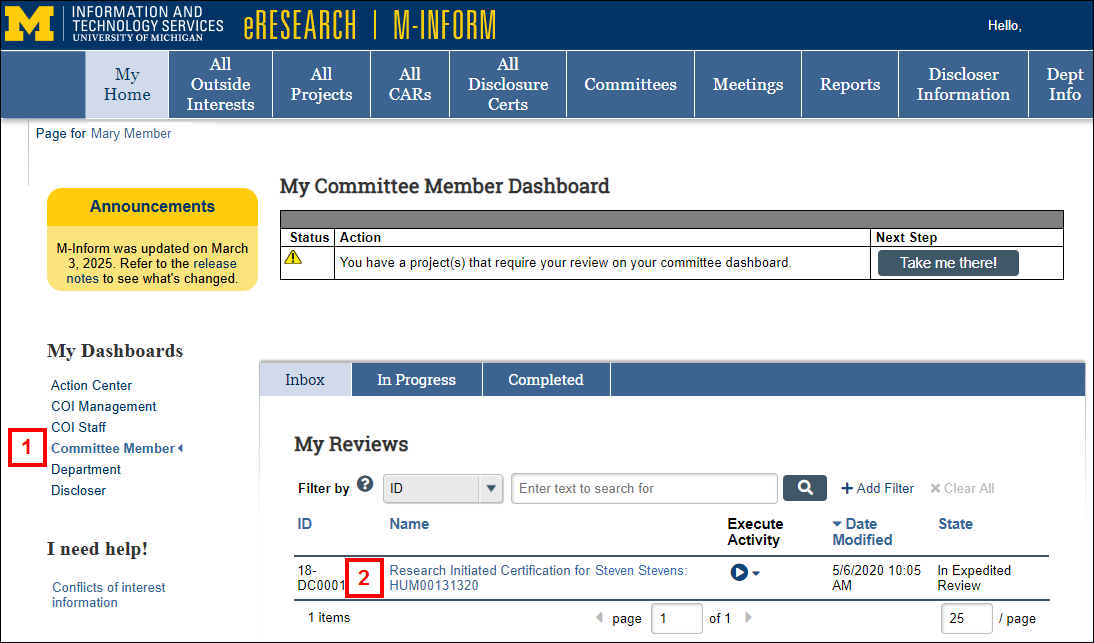Viewport: 1094px width, 643px height.
Task: Add a filter using the plus icon
Action: [x=847, y=488]
